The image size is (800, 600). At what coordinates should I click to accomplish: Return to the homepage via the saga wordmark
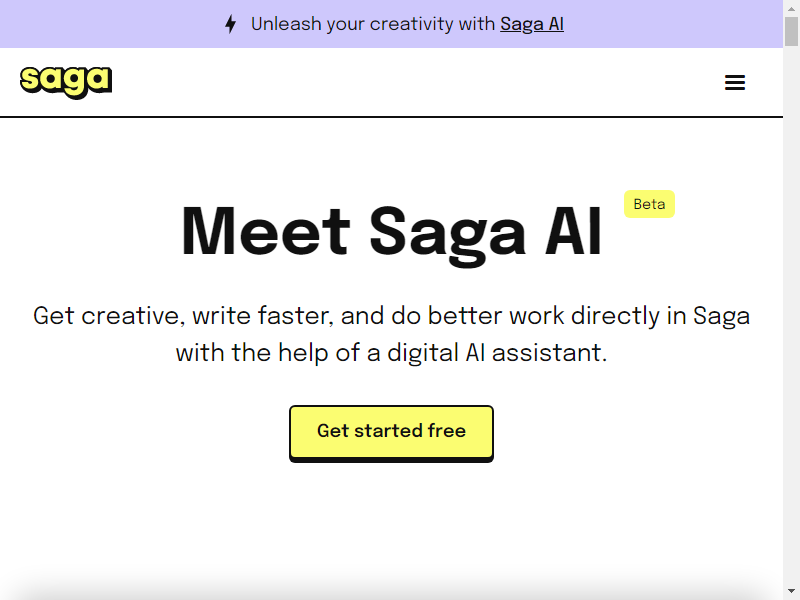(64, 81)
